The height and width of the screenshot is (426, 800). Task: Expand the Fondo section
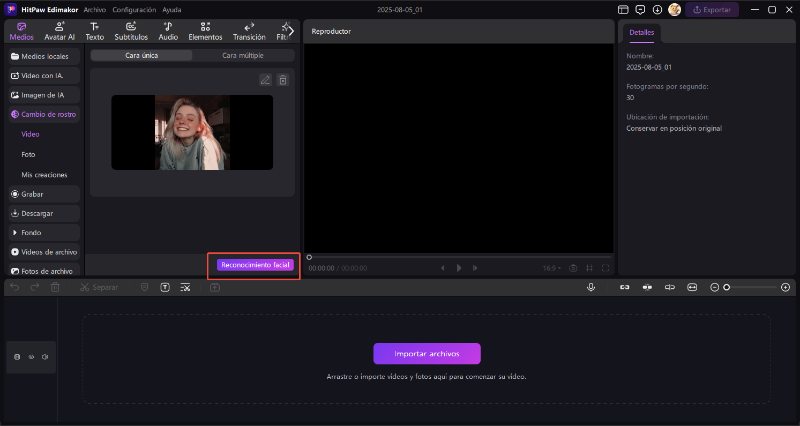coord(44,232)
